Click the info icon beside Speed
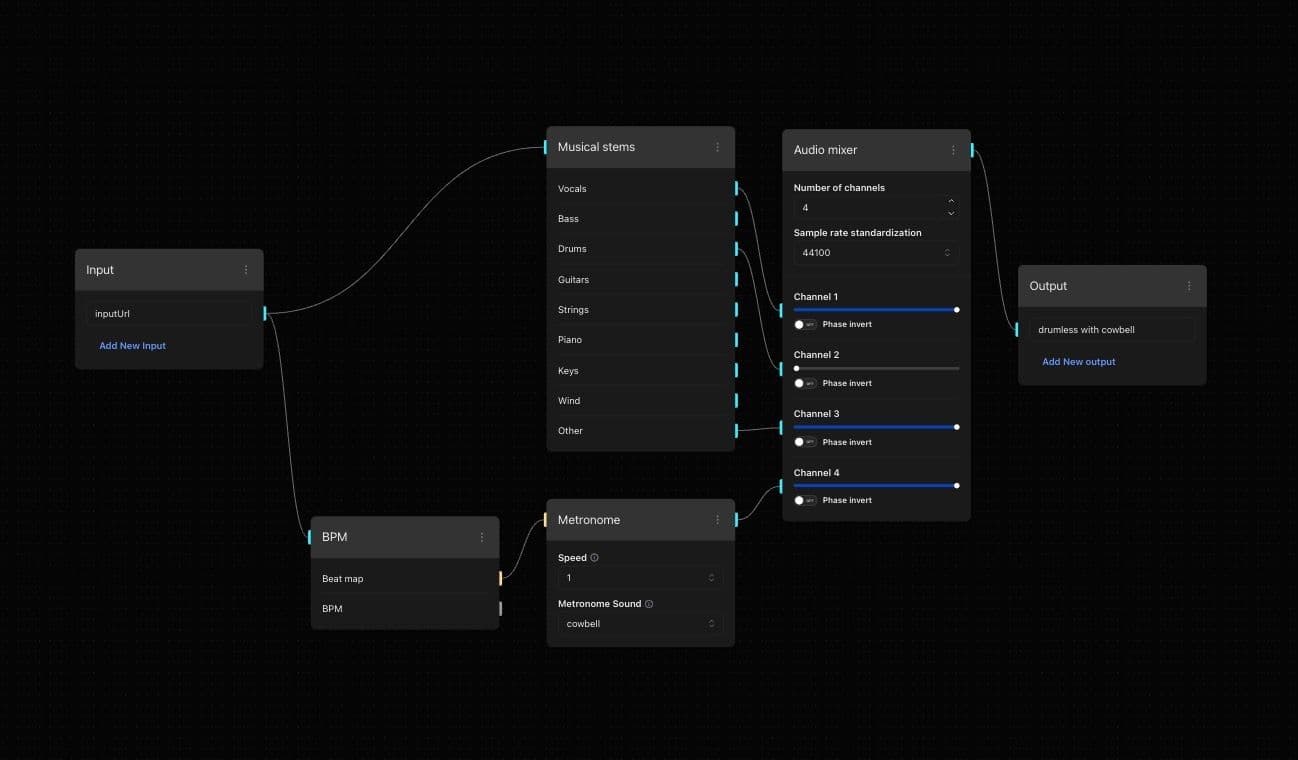Viewport: 1298px width, 760px height. 594,558
